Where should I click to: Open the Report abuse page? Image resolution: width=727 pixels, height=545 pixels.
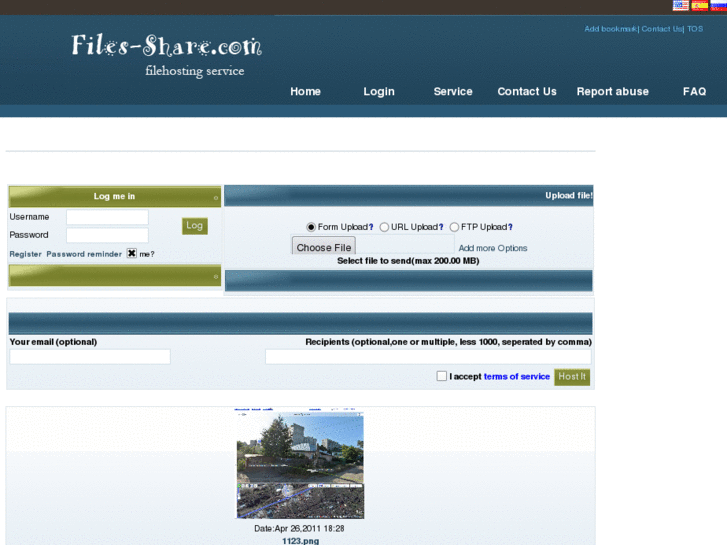pyautogui.click(x=612, y=92)
